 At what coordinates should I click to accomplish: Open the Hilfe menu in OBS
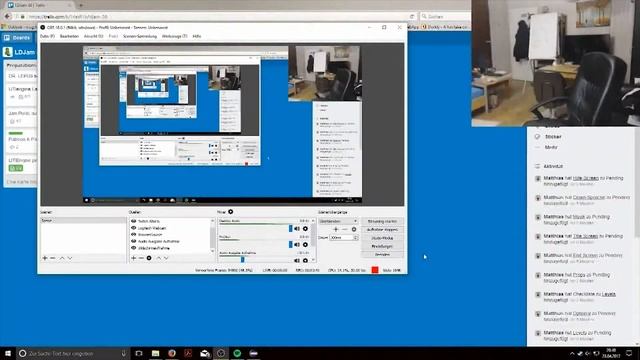point(197,36)
